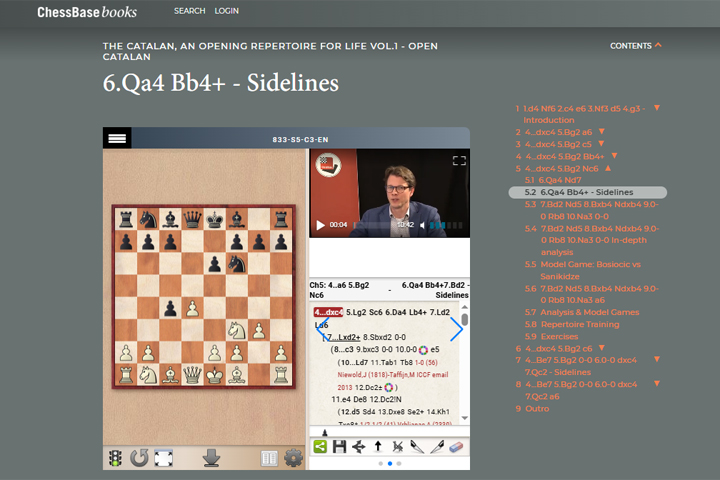Collapse the CONTENTS panel
This screenshot has width=720, height=480.
click(636, 46)
